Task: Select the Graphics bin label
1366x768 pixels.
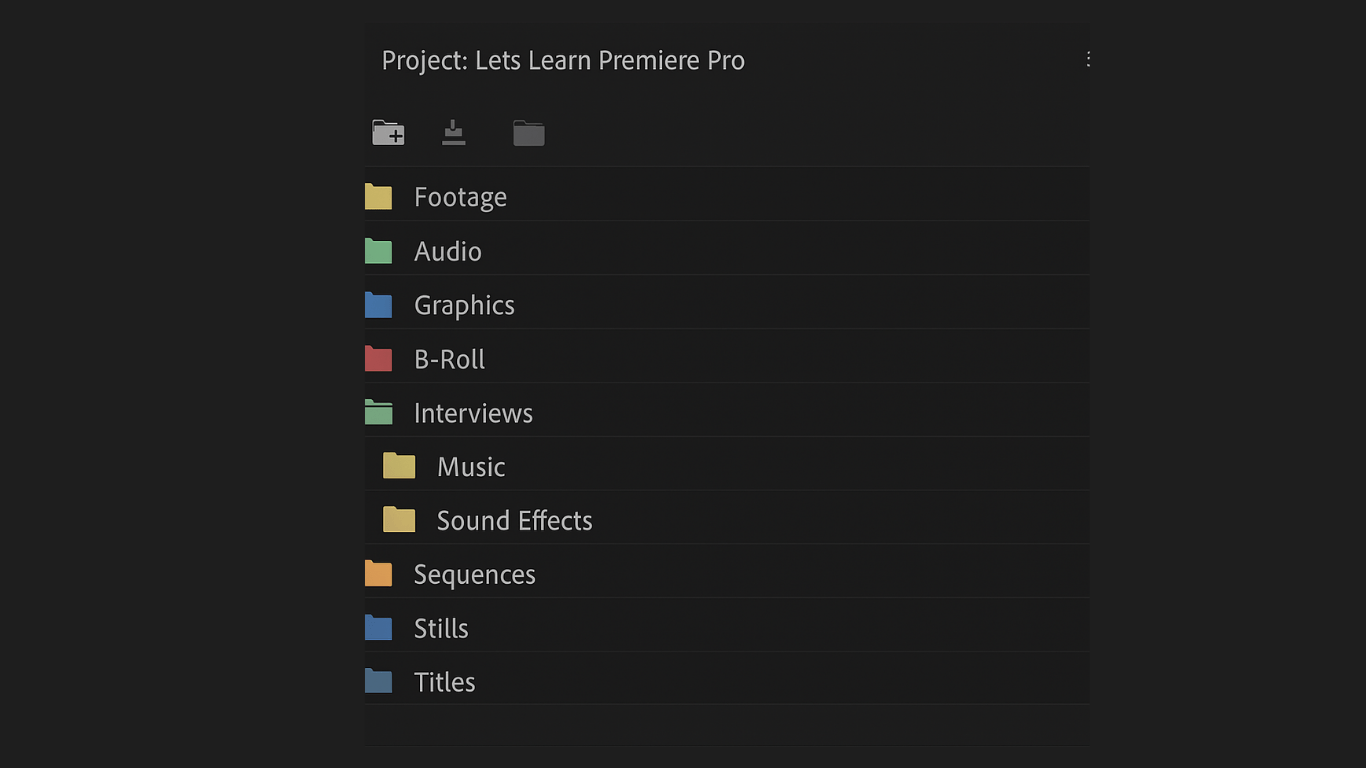Action: click(x=464, y=305)
